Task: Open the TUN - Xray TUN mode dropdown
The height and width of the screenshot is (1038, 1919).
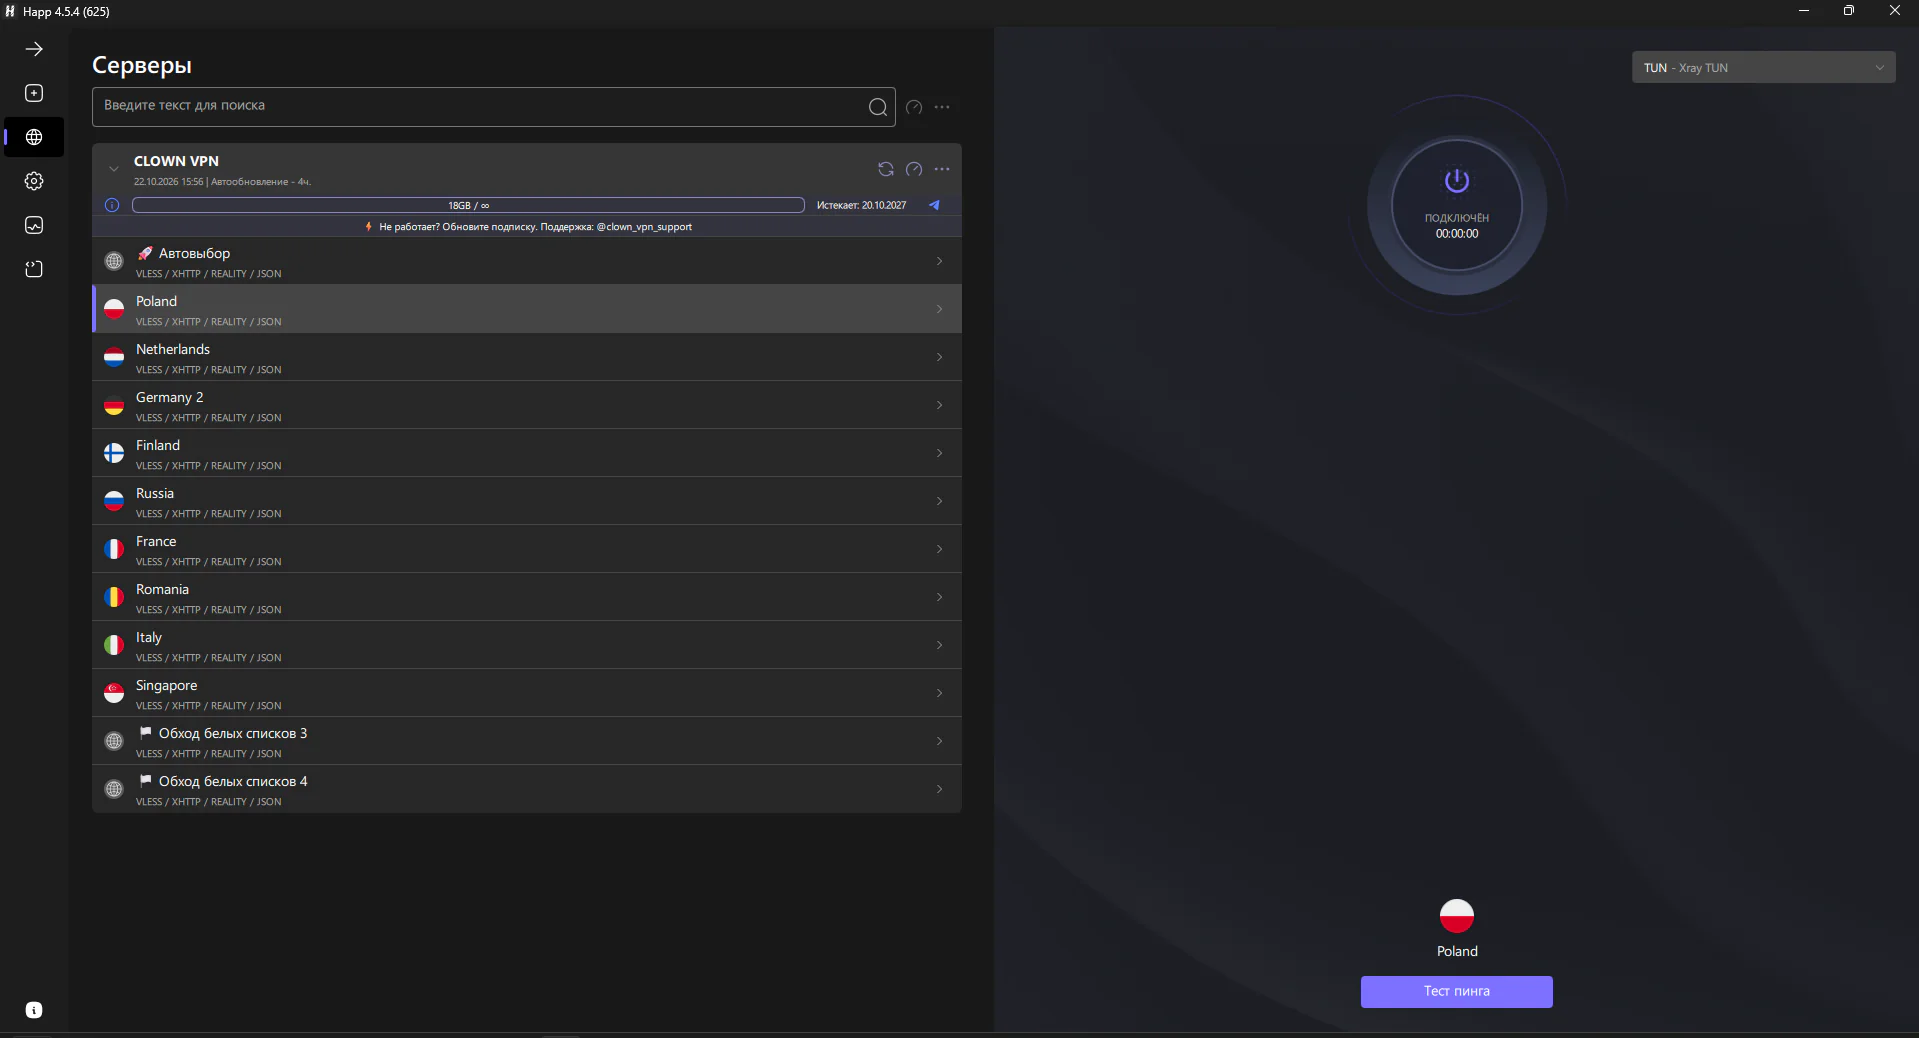Action: click(1763, 67)
